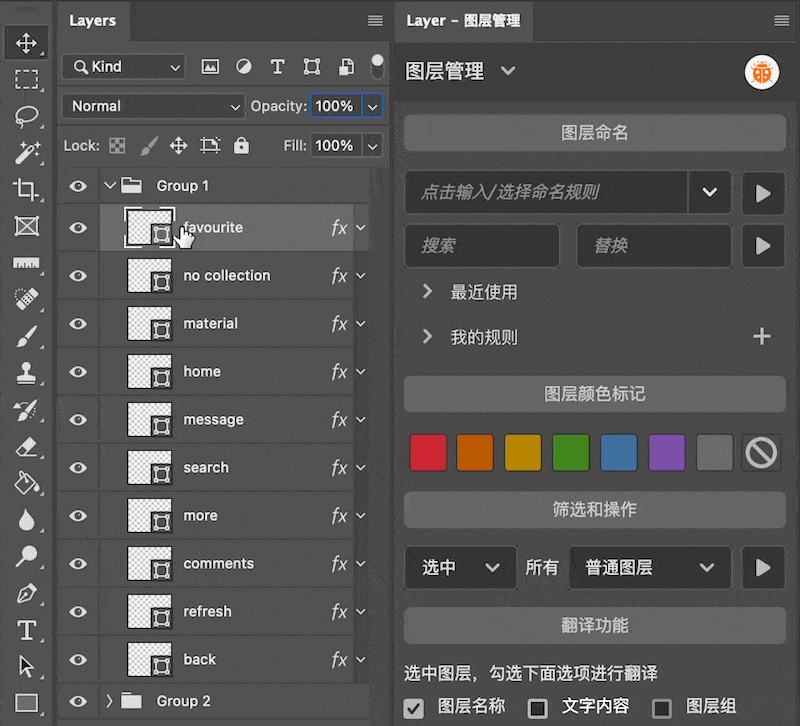Open the 选中 action dropdown
Image resolution: width=800 pixels, height=726 pixels.
coord(461,567)
